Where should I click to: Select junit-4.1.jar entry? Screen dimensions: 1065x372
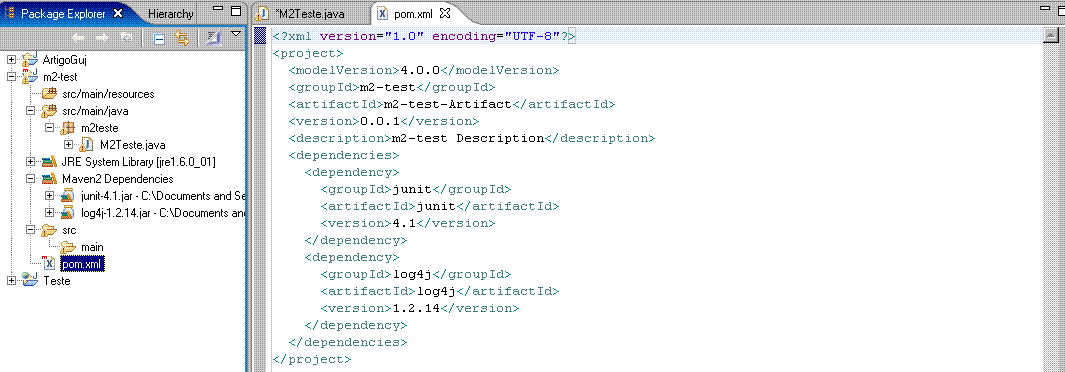click(x=162, y=196)
